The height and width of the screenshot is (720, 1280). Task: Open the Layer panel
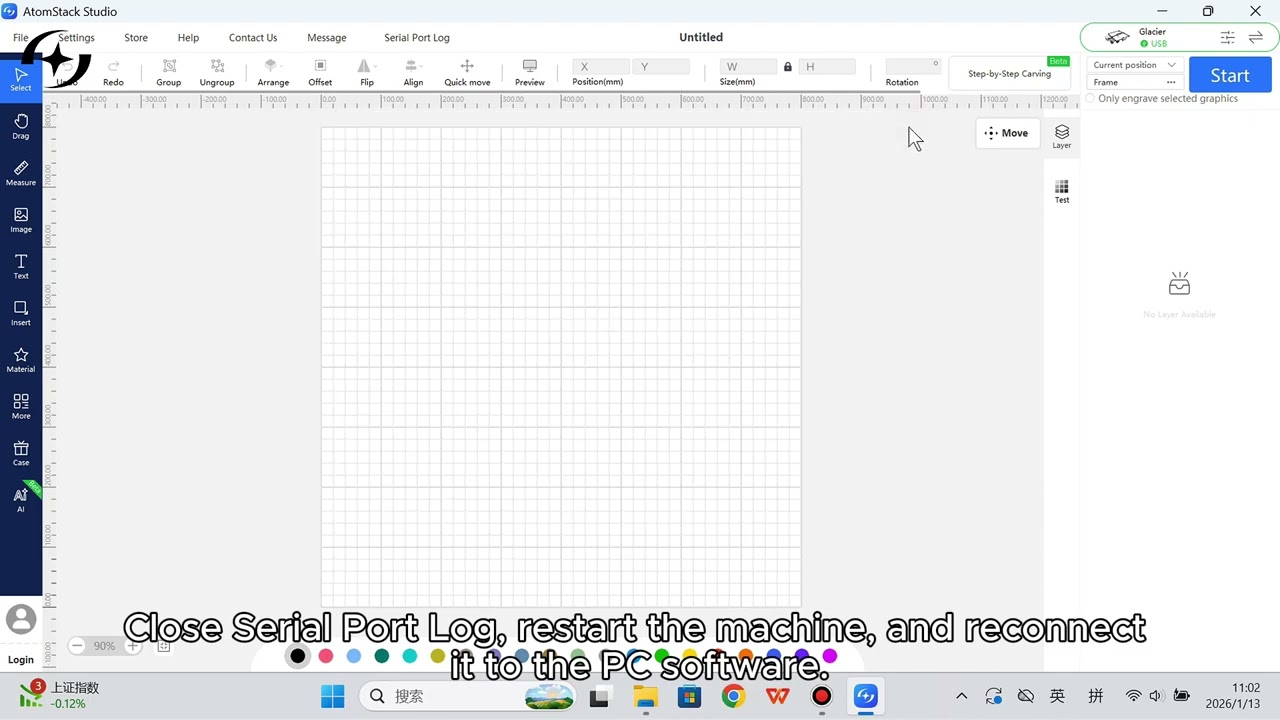[x=1062, y=137]
